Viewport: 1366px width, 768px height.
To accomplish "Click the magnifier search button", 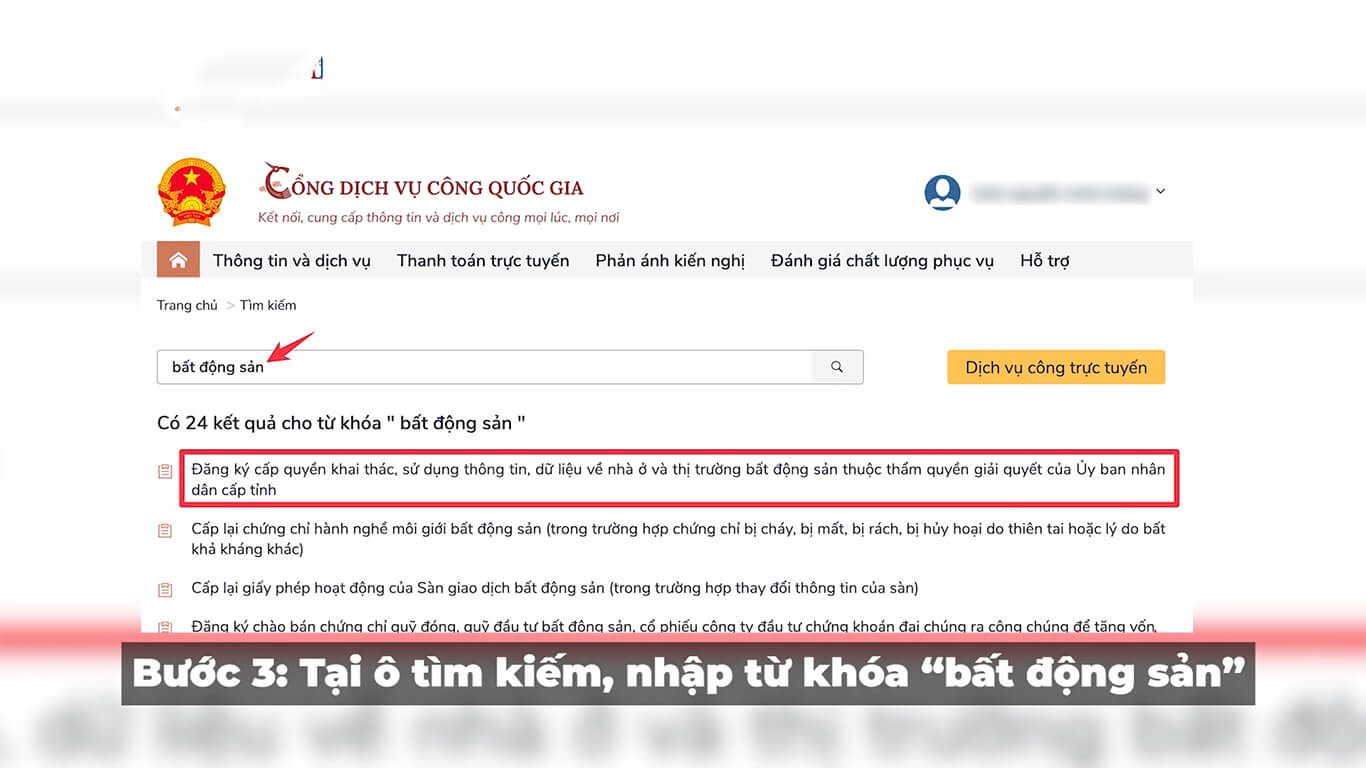I will coord(837,367).
